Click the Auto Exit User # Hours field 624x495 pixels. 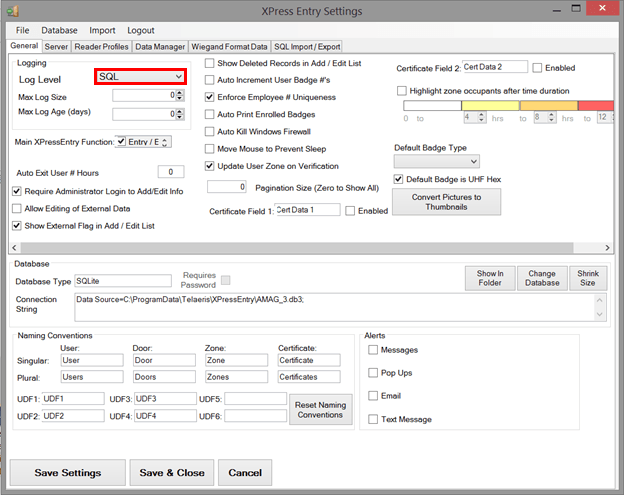click(171, 172)
